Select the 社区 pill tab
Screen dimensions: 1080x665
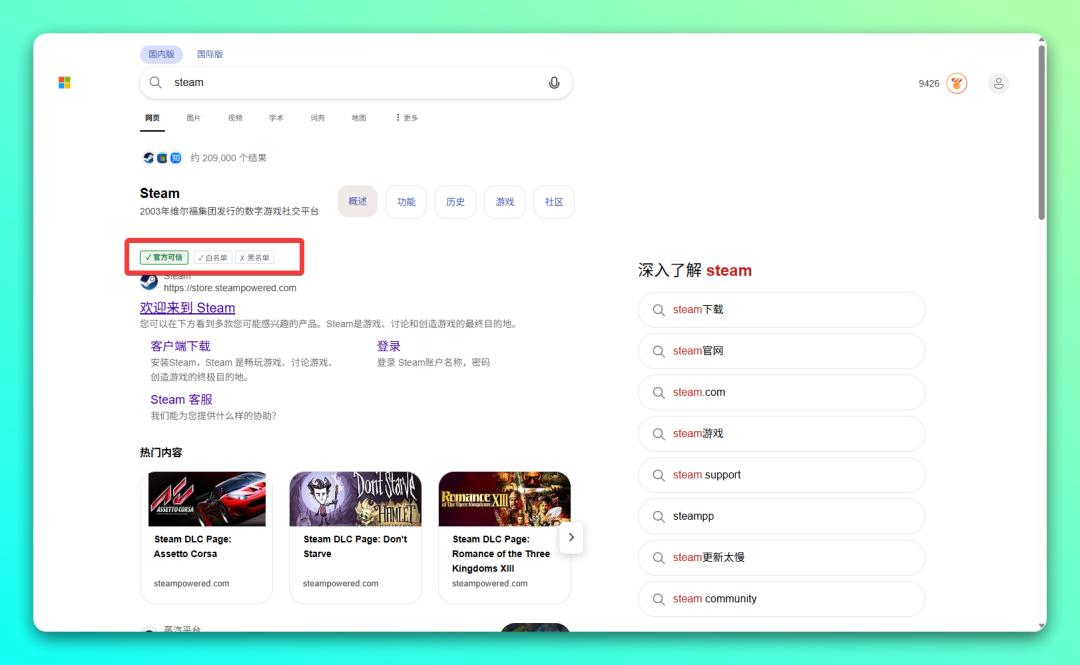pos(554,202)
